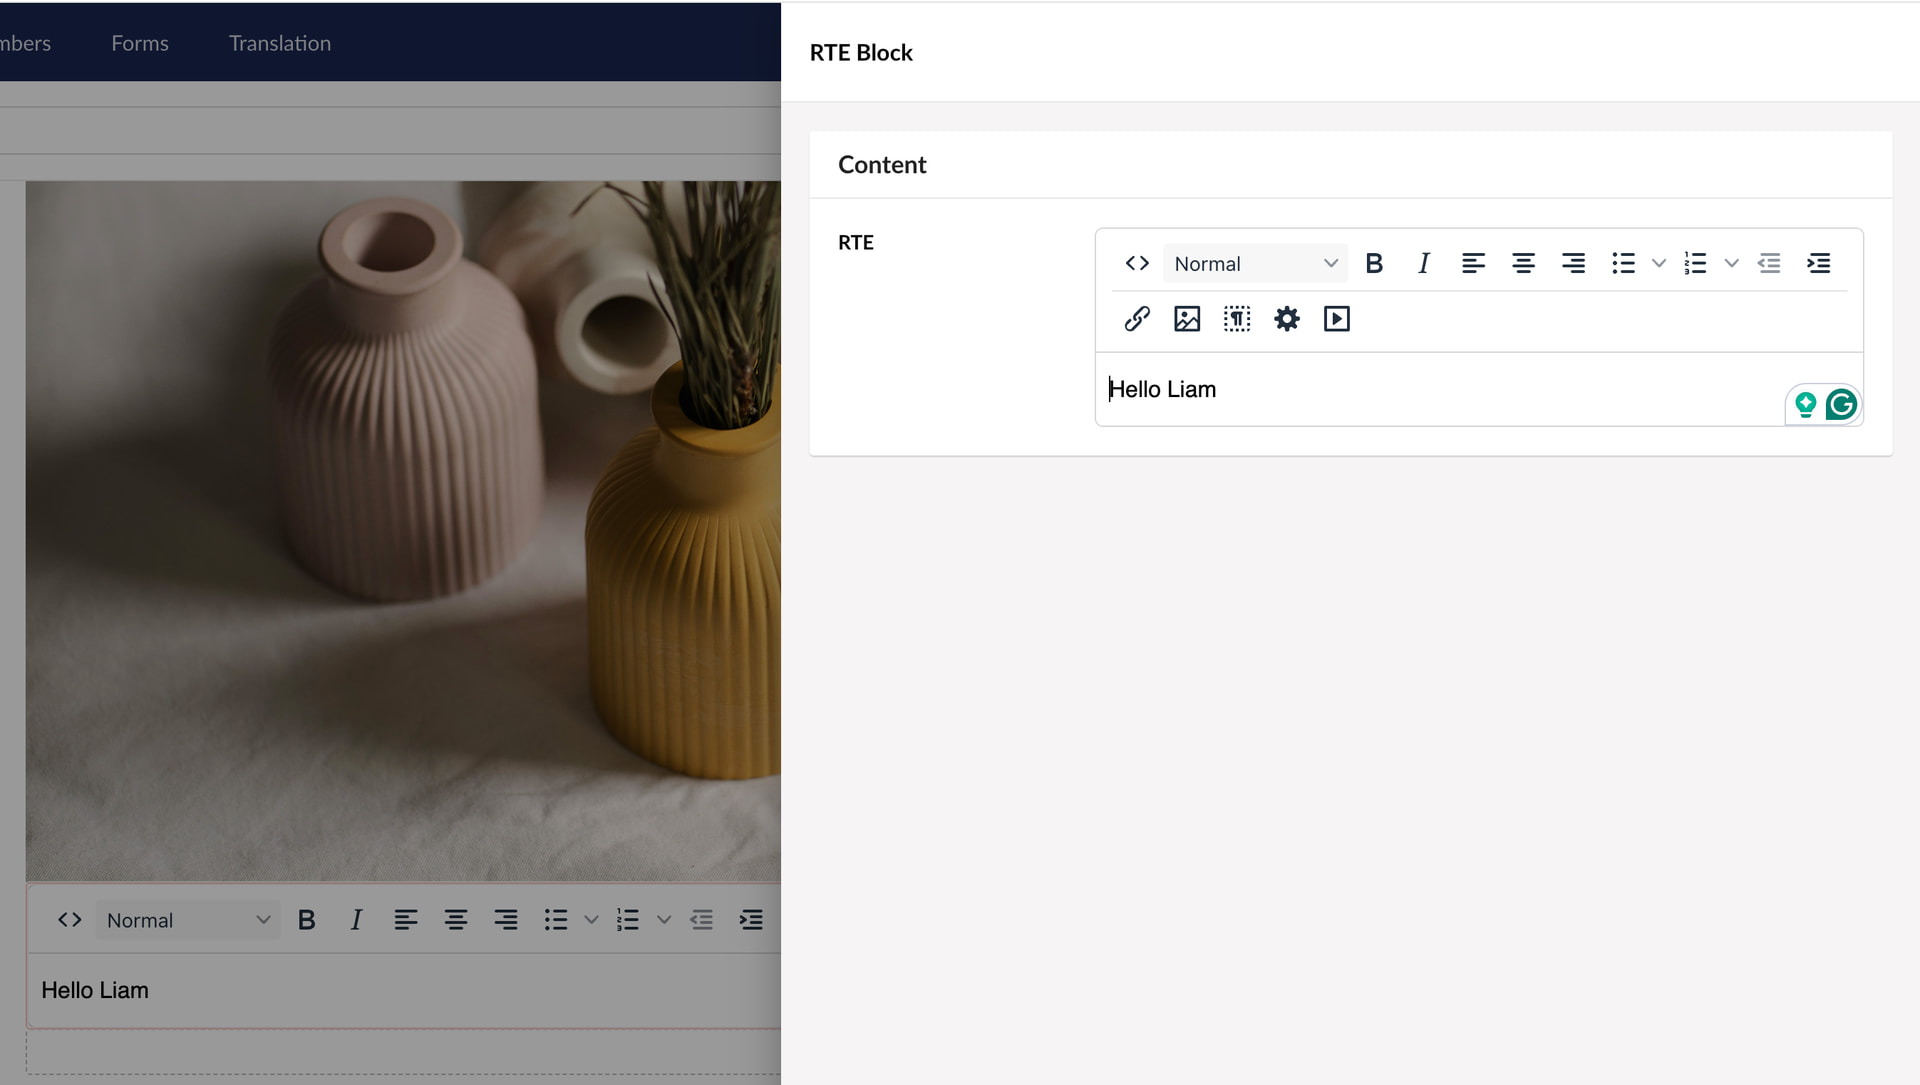This screenshot has height=1085, width=1920.
Task: Expand bullet list style options arrow
Action: click(1659, 263)
